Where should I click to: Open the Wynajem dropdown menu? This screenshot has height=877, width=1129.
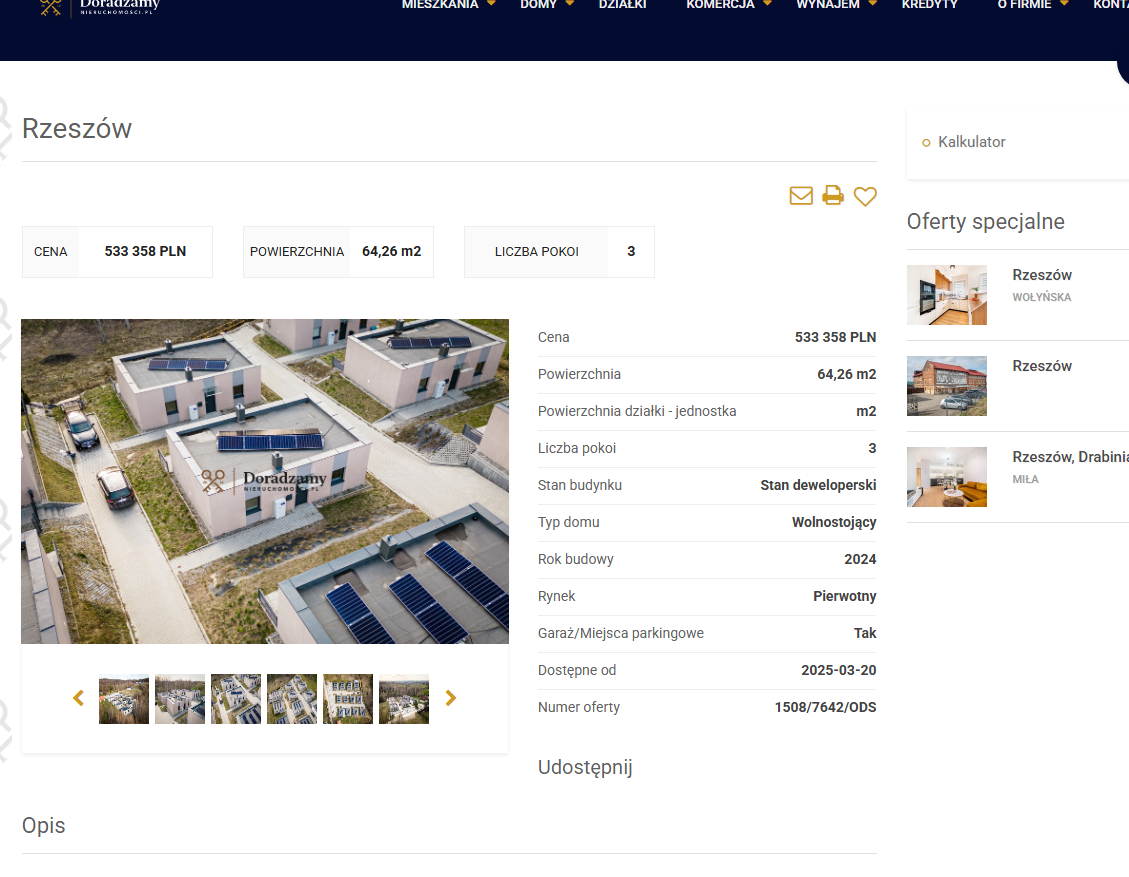836,5
